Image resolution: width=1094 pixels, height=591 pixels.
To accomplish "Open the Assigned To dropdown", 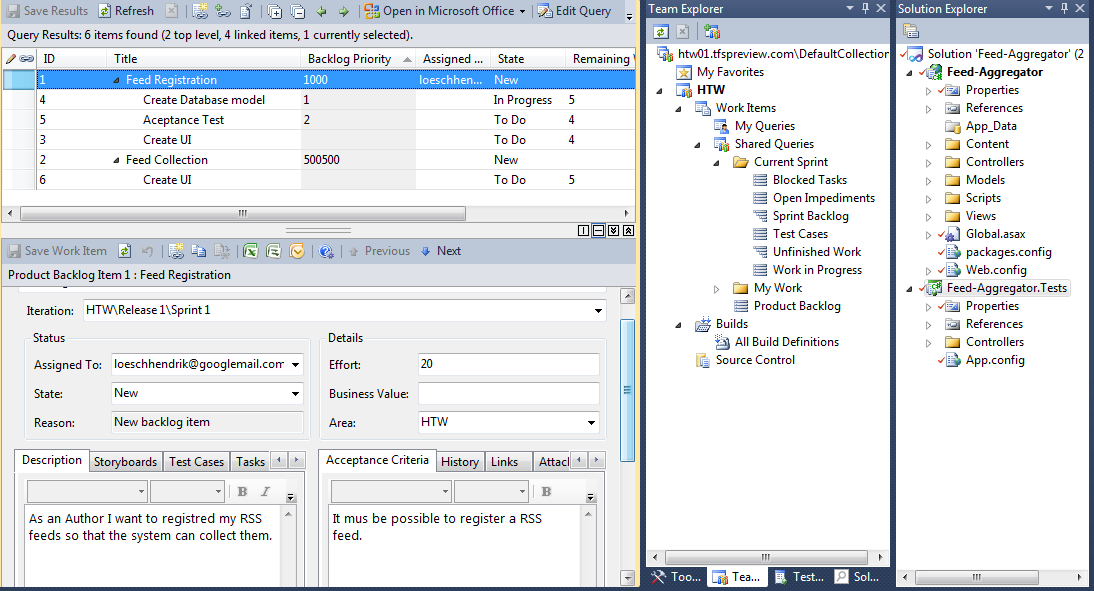I will pos(295,364).
